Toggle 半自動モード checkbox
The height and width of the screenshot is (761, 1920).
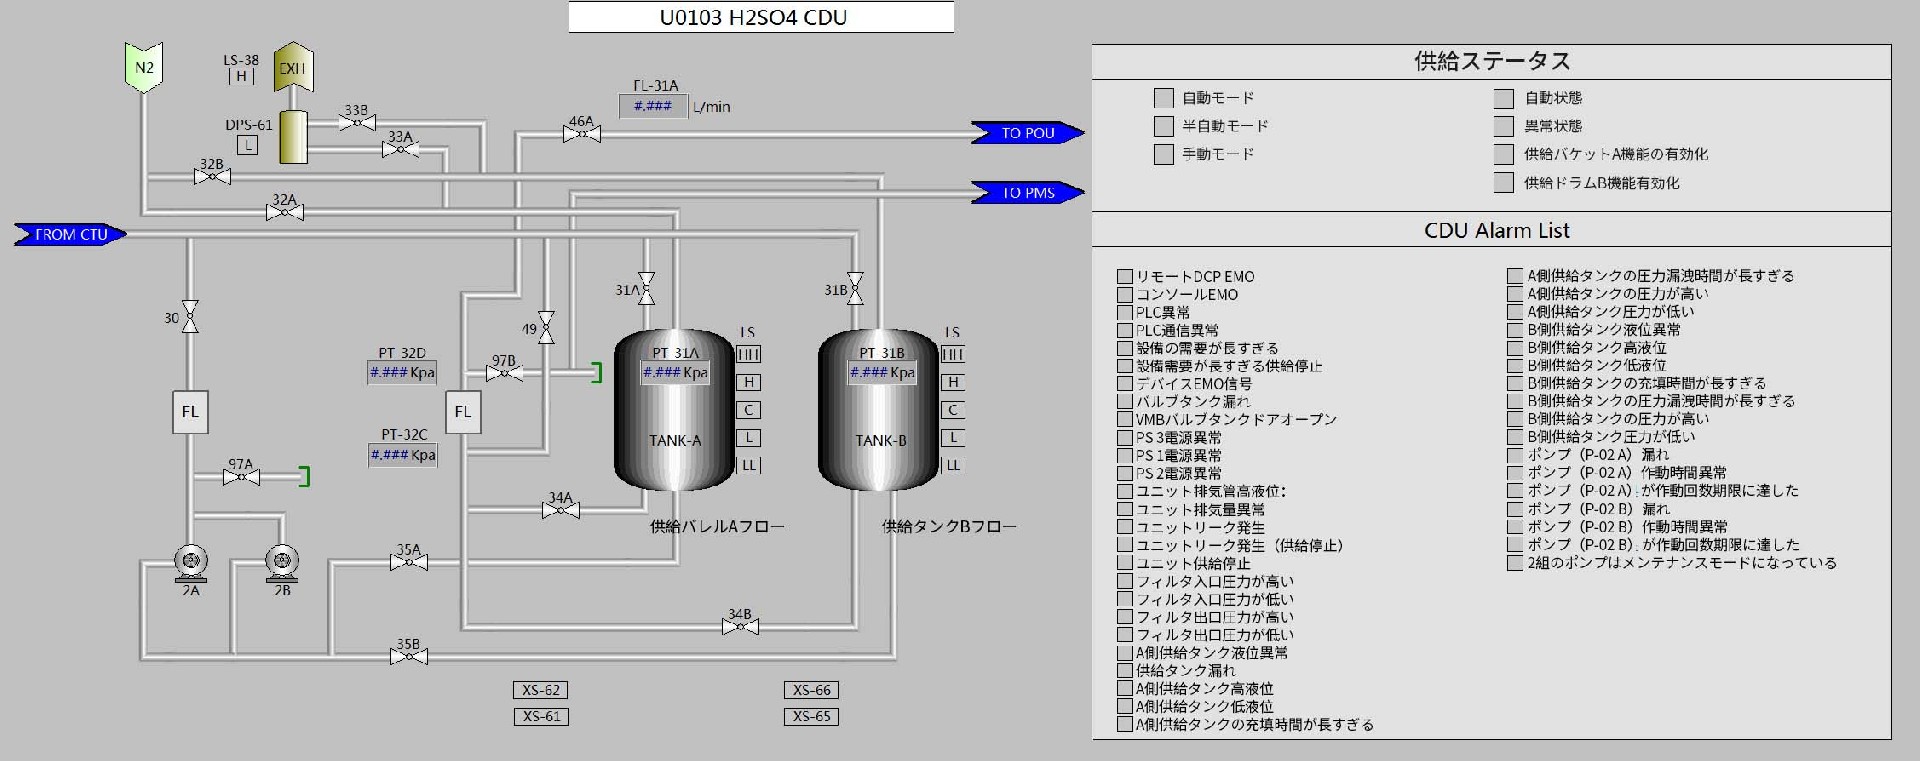point(1163,126)
